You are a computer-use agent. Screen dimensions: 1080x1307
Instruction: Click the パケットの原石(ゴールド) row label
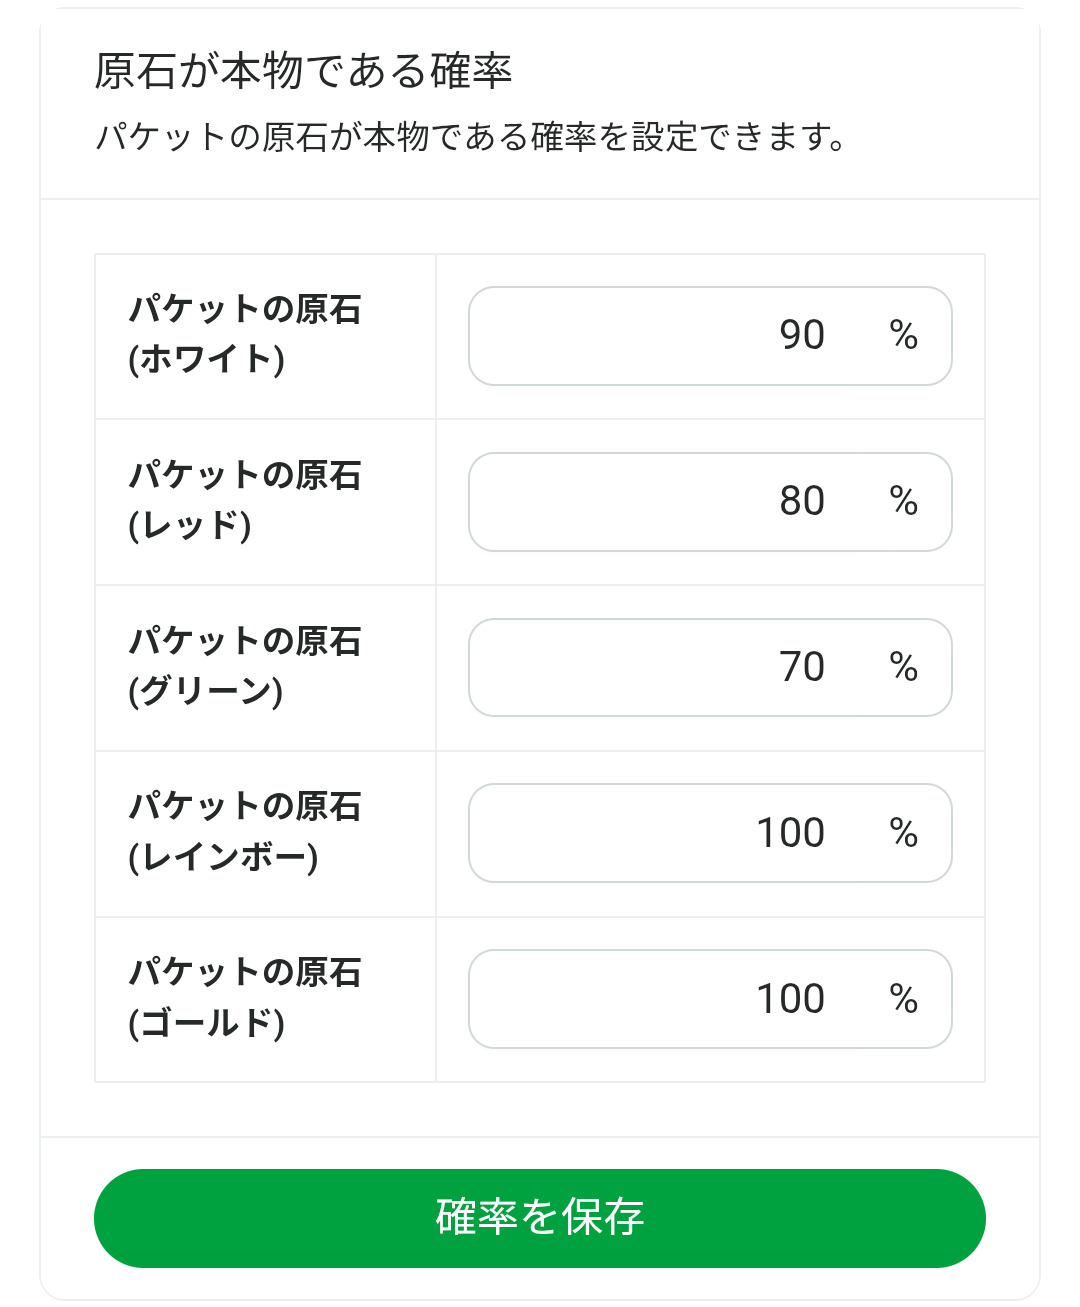(x=245, y=997)
